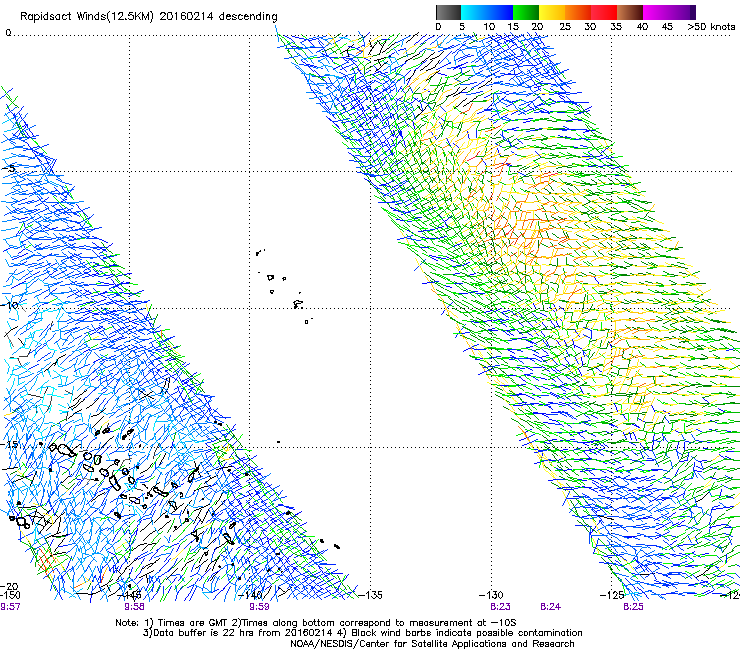Click the red 30-35 knots legend segment
The height and width of the screenshot is (650, 740).
604,12
